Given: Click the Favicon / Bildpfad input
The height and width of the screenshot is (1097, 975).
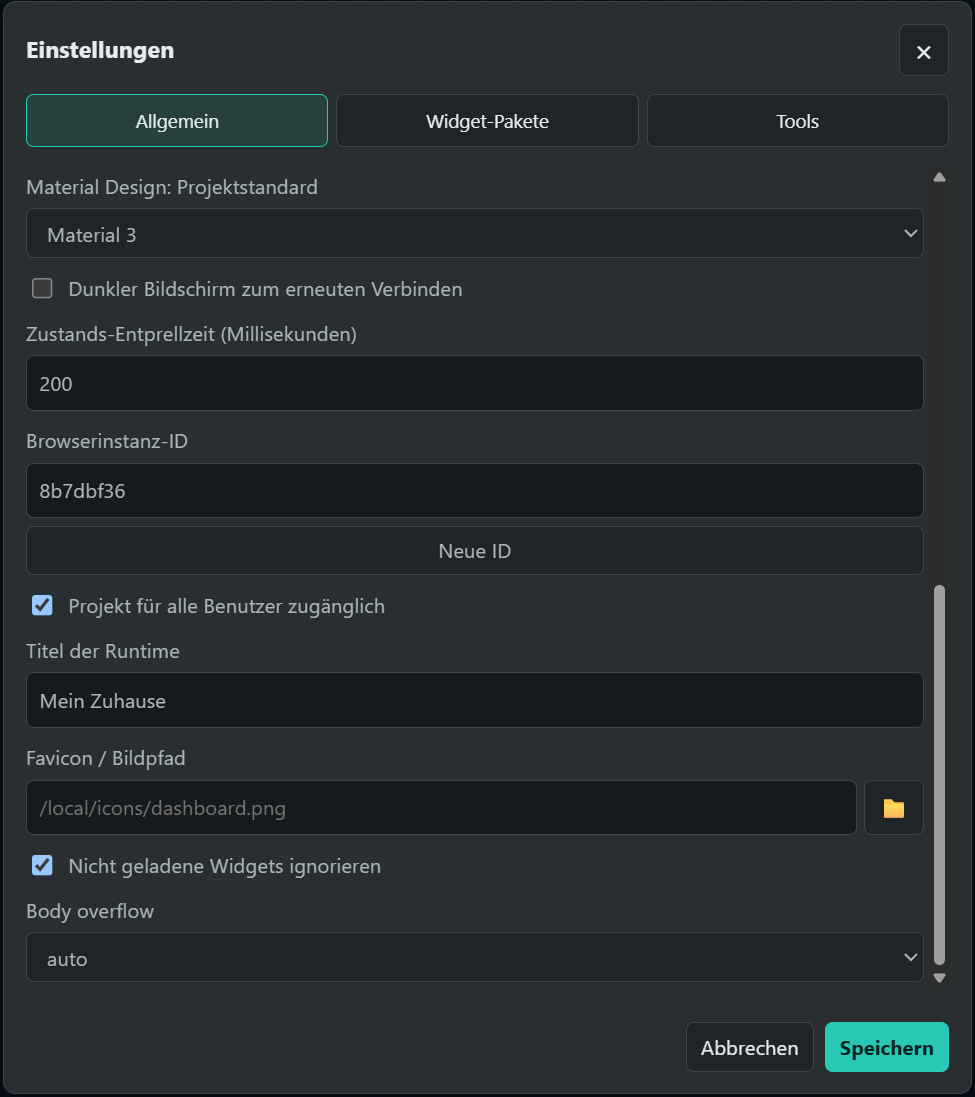Looking at the screenshot, I should (x=441, y=807).
